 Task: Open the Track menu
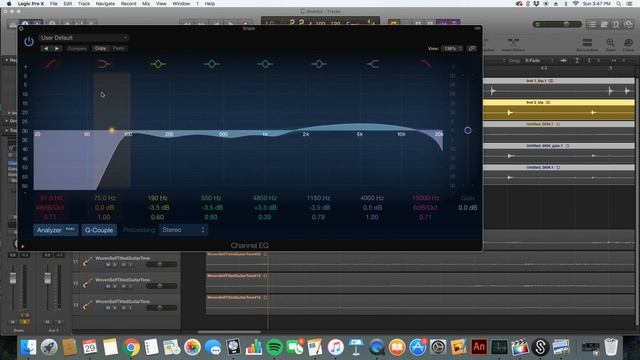pyautogui.click(x=84, y=4)
